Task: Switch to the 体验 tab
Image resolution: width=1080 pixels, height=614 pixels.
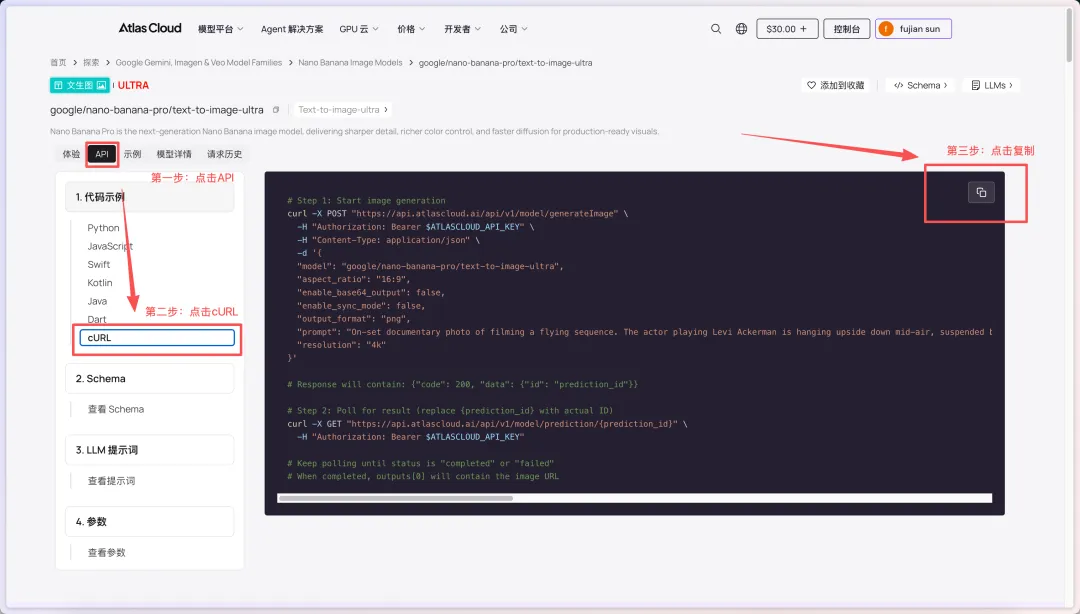Action: (x=72, y=154)
